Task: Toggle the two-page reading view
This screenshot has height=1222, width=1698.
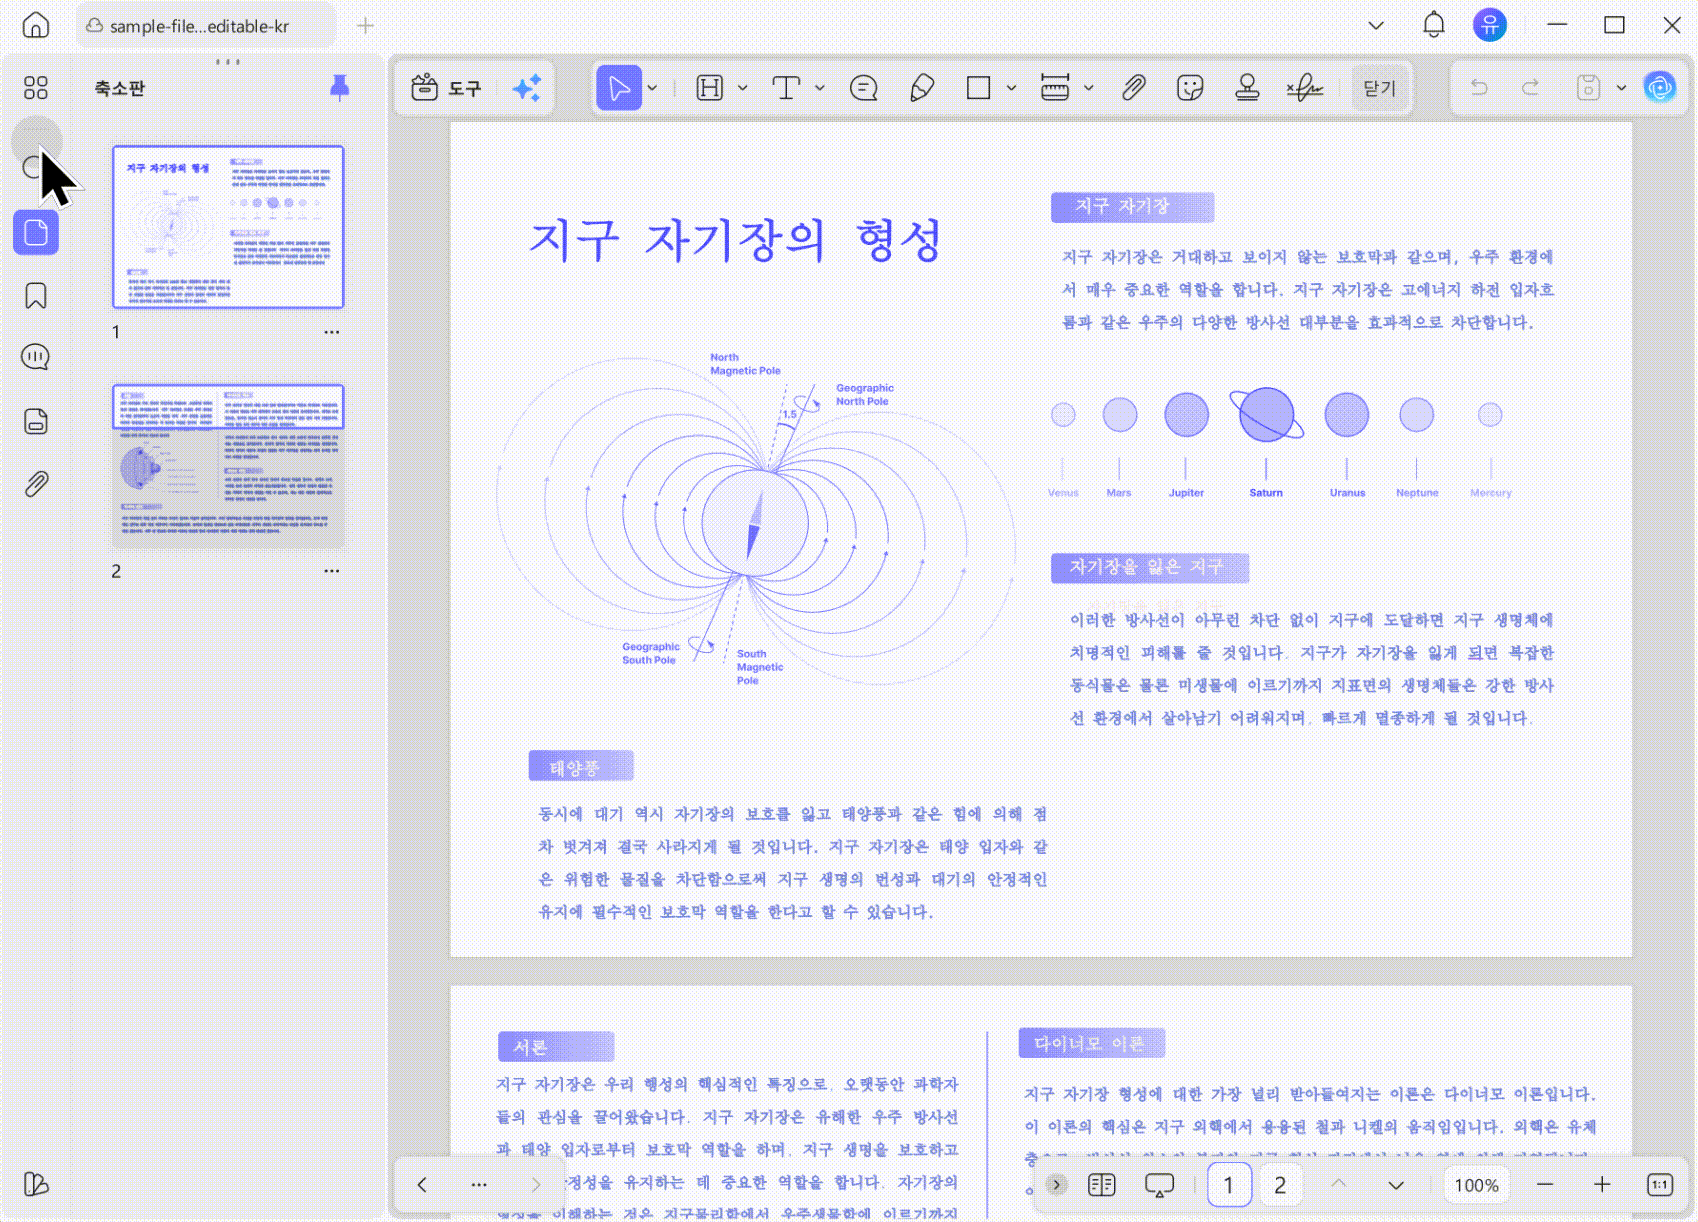Action: 1102,1185
